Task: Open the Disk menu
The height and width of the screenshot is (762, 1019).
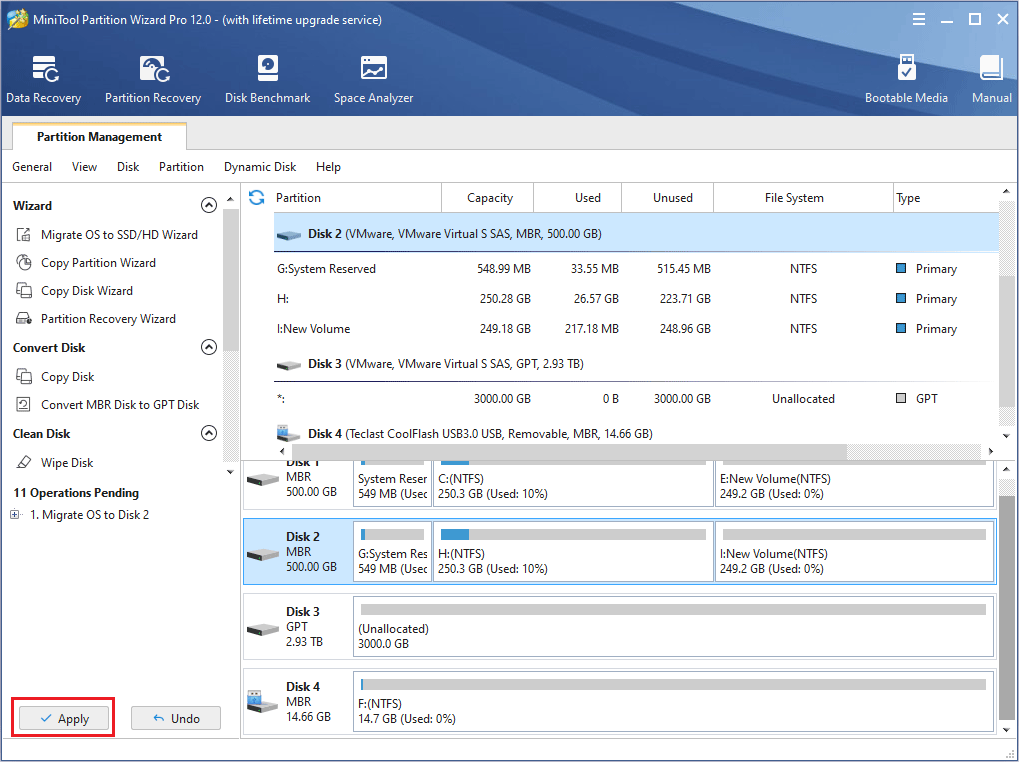Action: [x=128, y=167]
